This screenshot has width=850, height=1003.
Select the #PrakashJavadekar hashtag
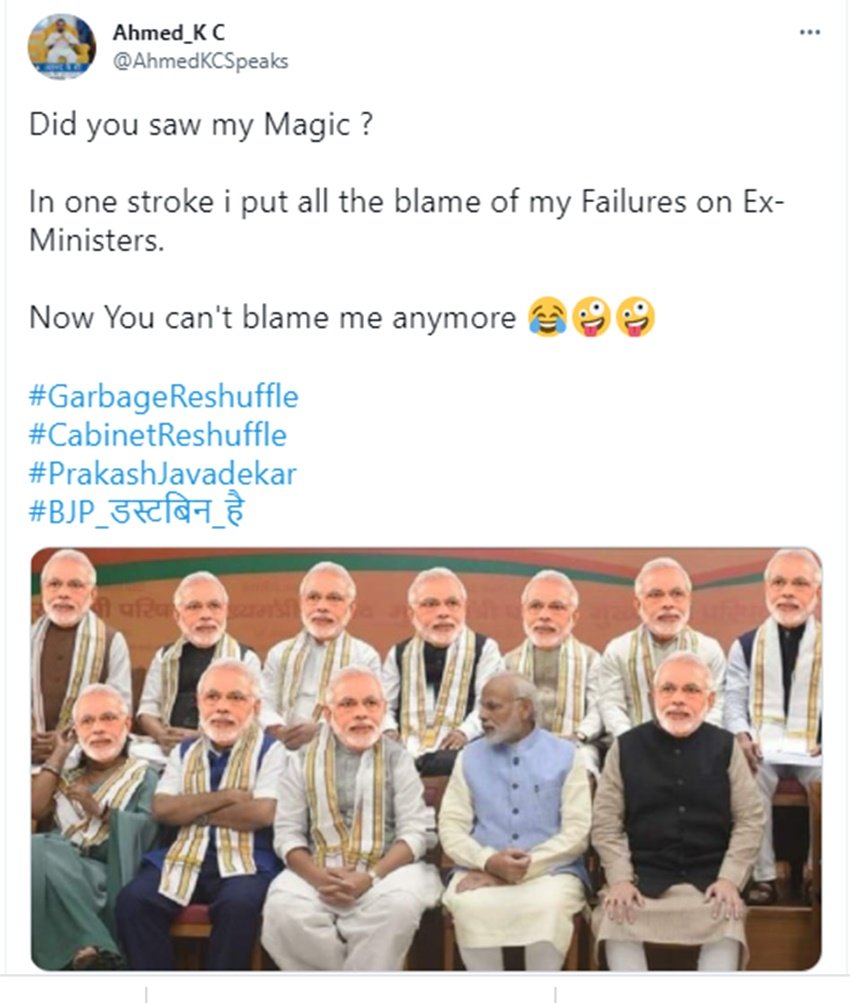tap(163, 473)
